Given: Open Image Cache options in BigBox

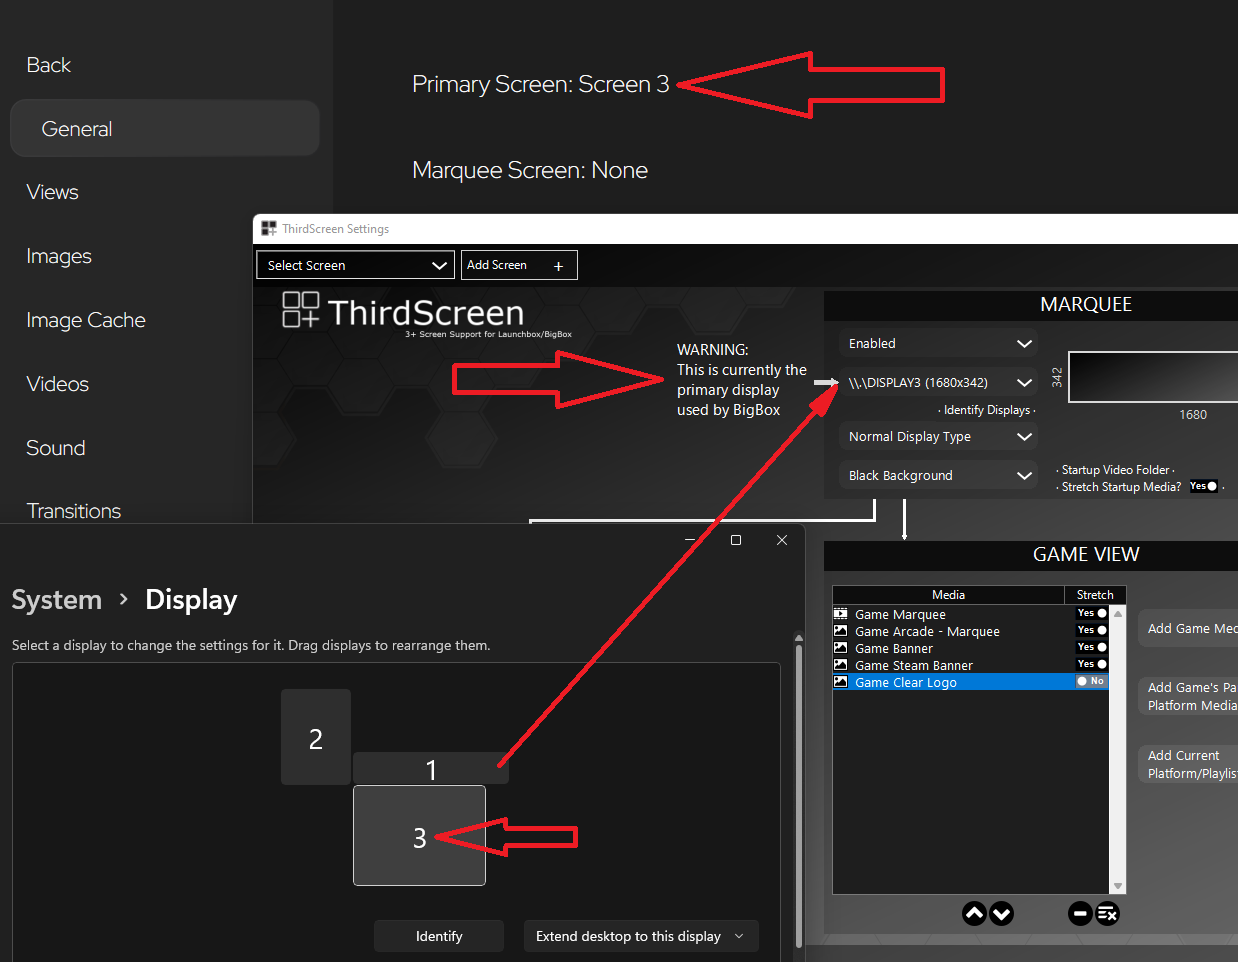Looking at the screenshot, I should coord(86,320).
